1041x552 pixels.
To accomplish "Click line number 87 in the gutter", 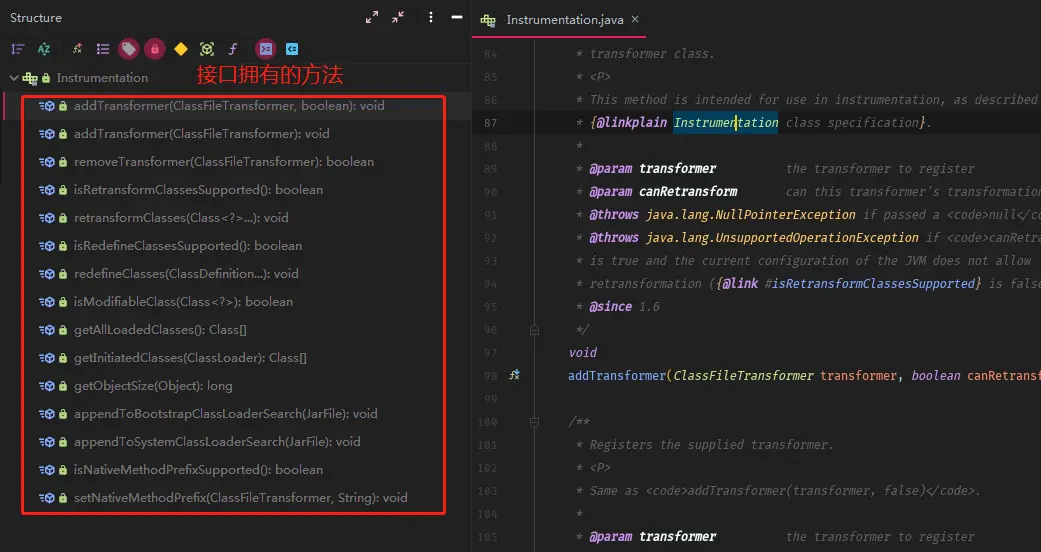I will click(x=490, y=123).
